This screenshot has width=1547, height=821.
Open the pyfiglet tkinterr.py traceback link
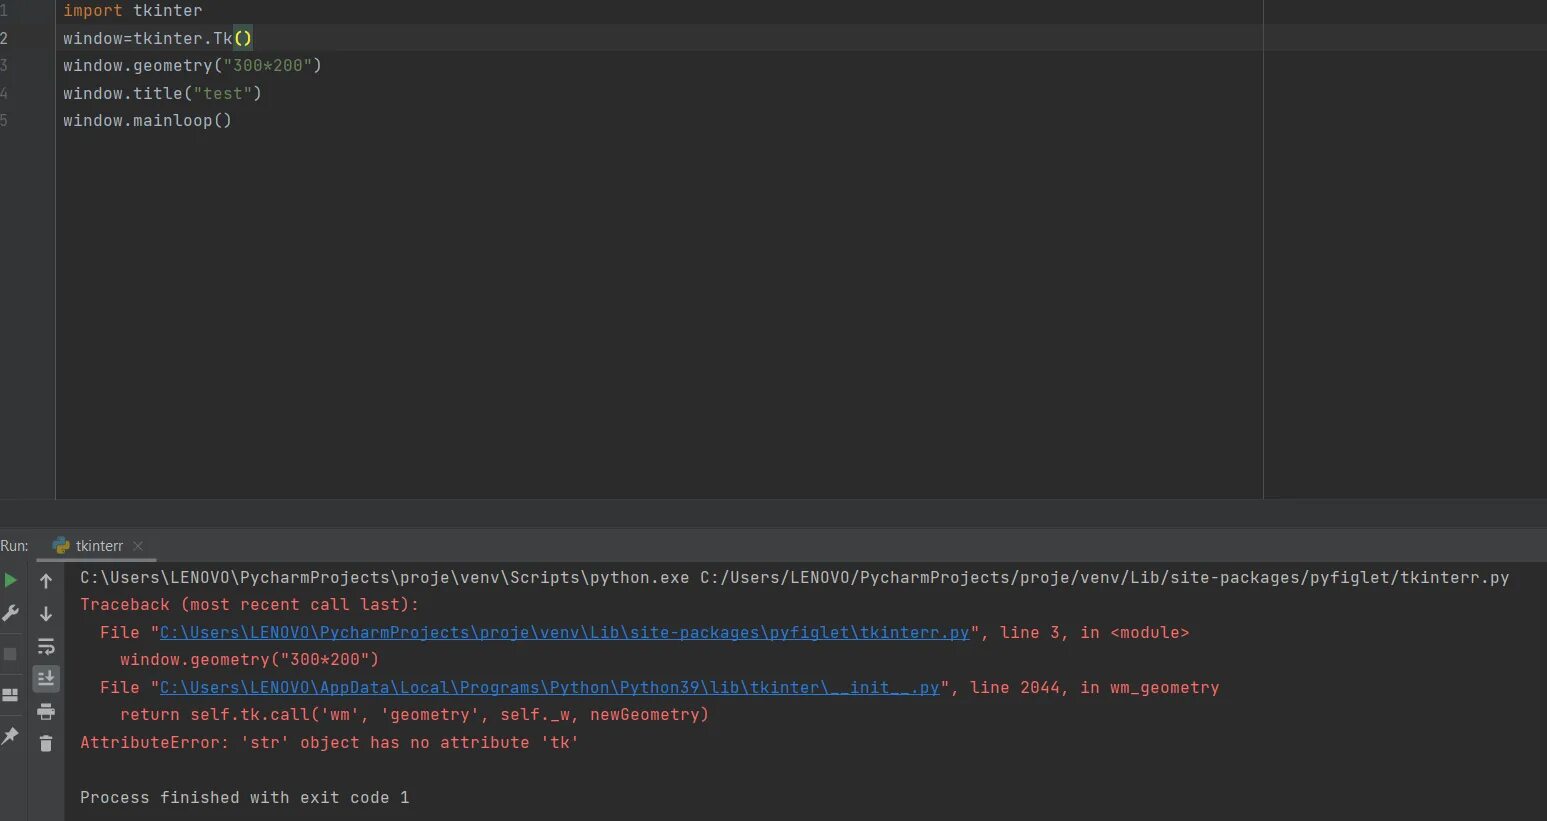click(564, 633)
